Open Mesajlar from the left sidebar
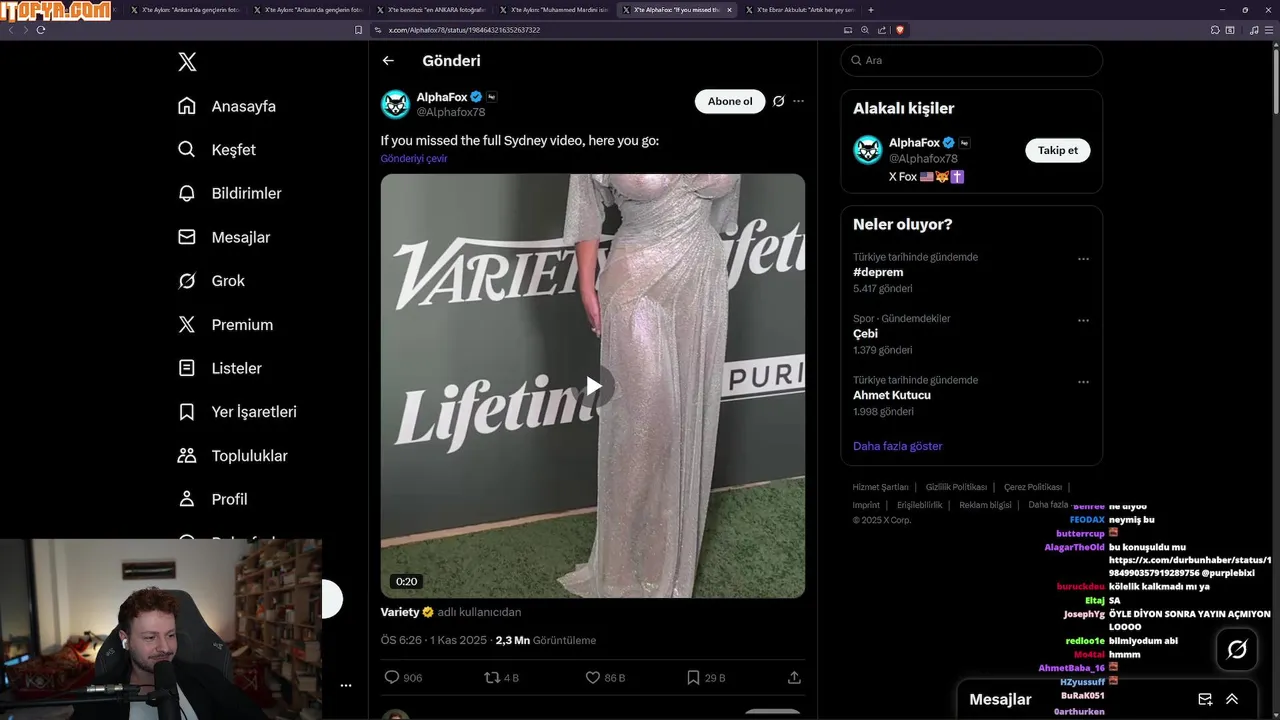The width and height of the screenshot is (1280, 720). [x=224, y=237]
